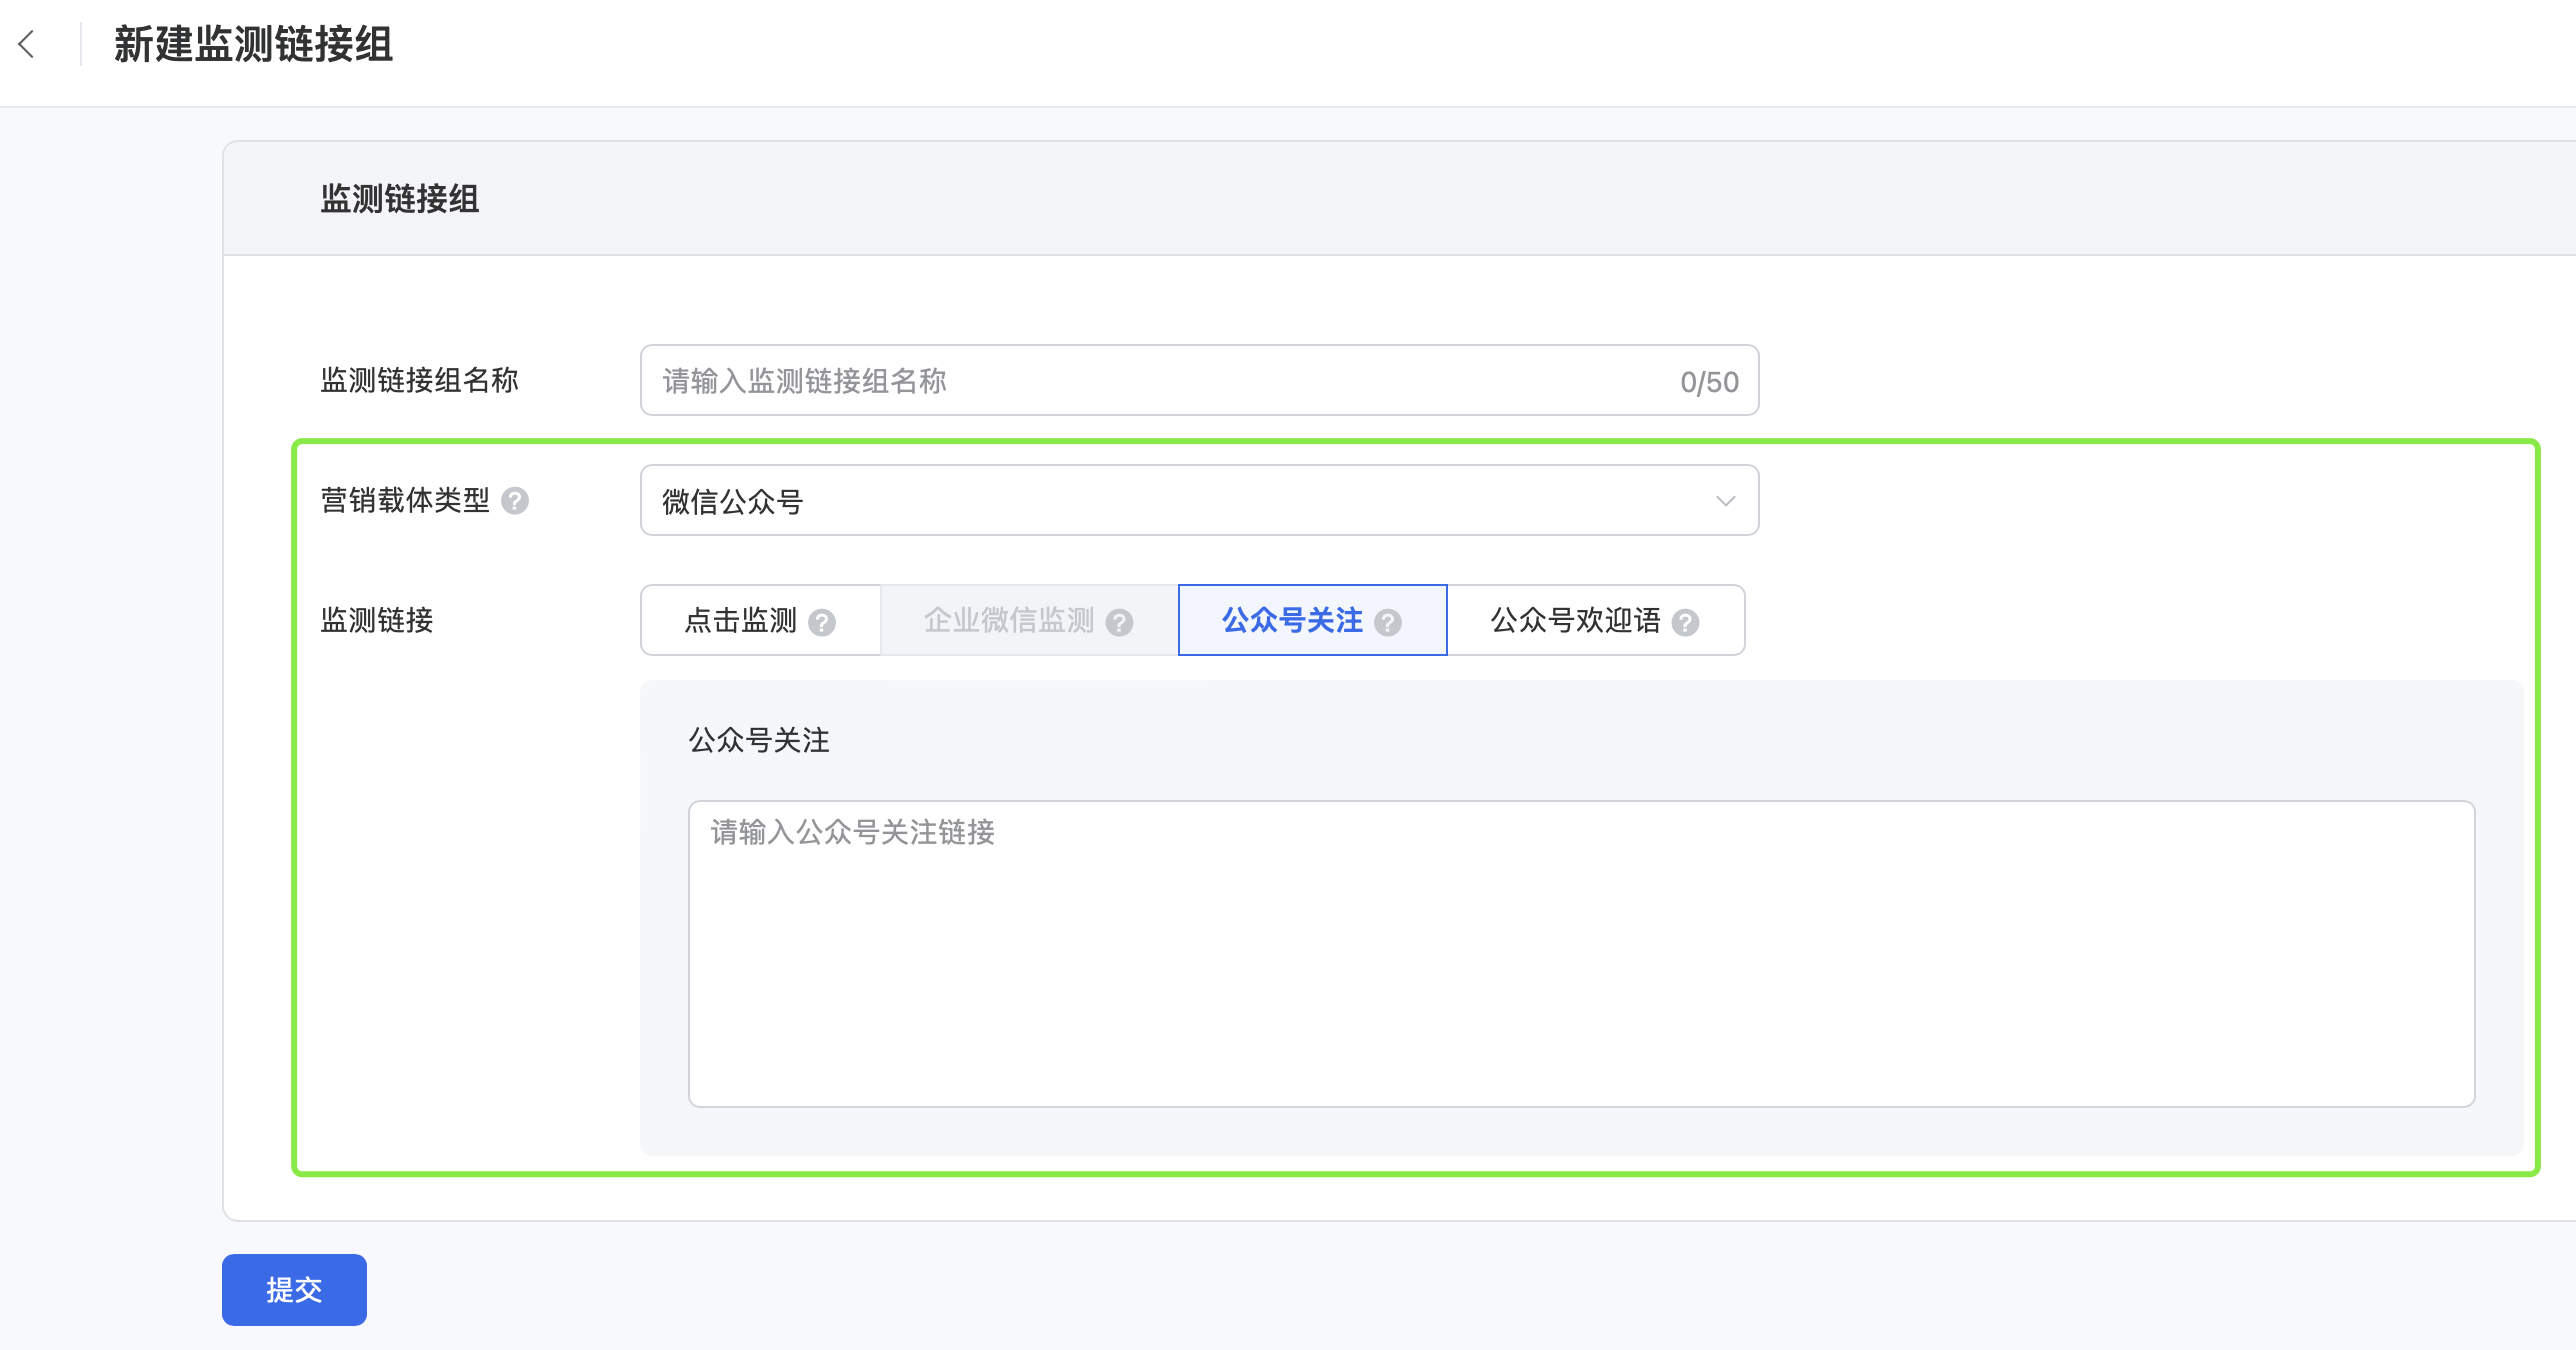Viewport: 2576px width, 1350px height.
Task: Expand the 微信公众号 dropdown chevron
Action: pos(1725,500)
